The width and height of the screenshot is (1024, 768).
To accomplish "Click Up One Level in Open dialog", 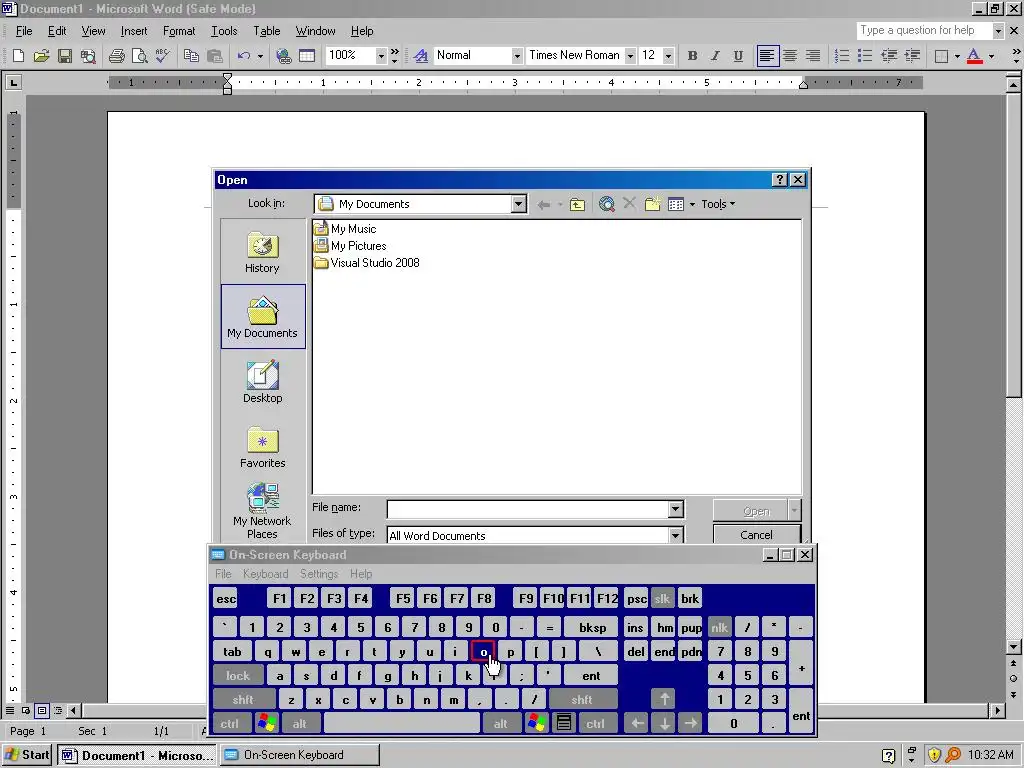I will (577, 204).
